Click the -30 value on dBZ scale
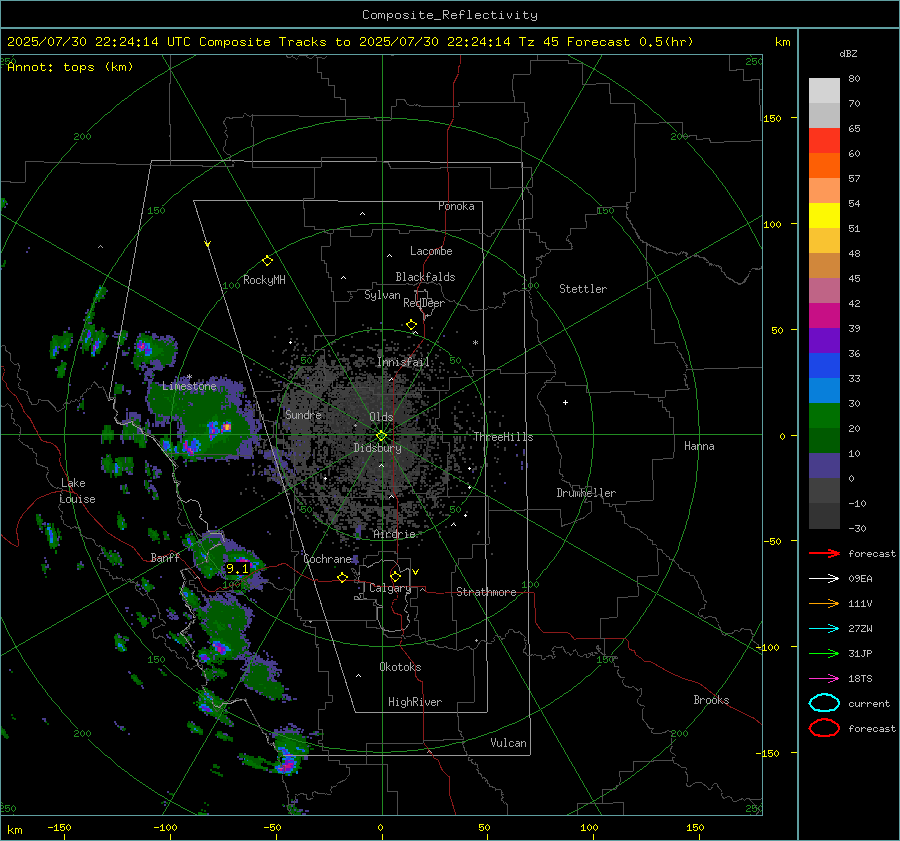This screenshot has height=841, width=900. pyautogui.click(x=858, y=528)
